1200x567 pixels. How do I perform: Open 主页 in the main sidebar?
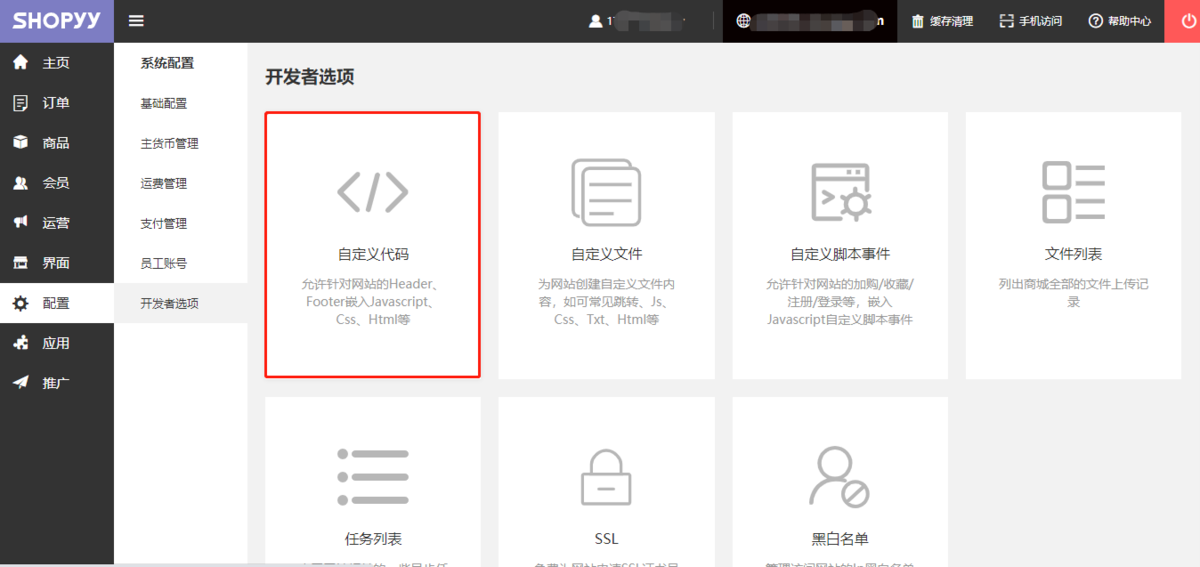coord(56,63)
